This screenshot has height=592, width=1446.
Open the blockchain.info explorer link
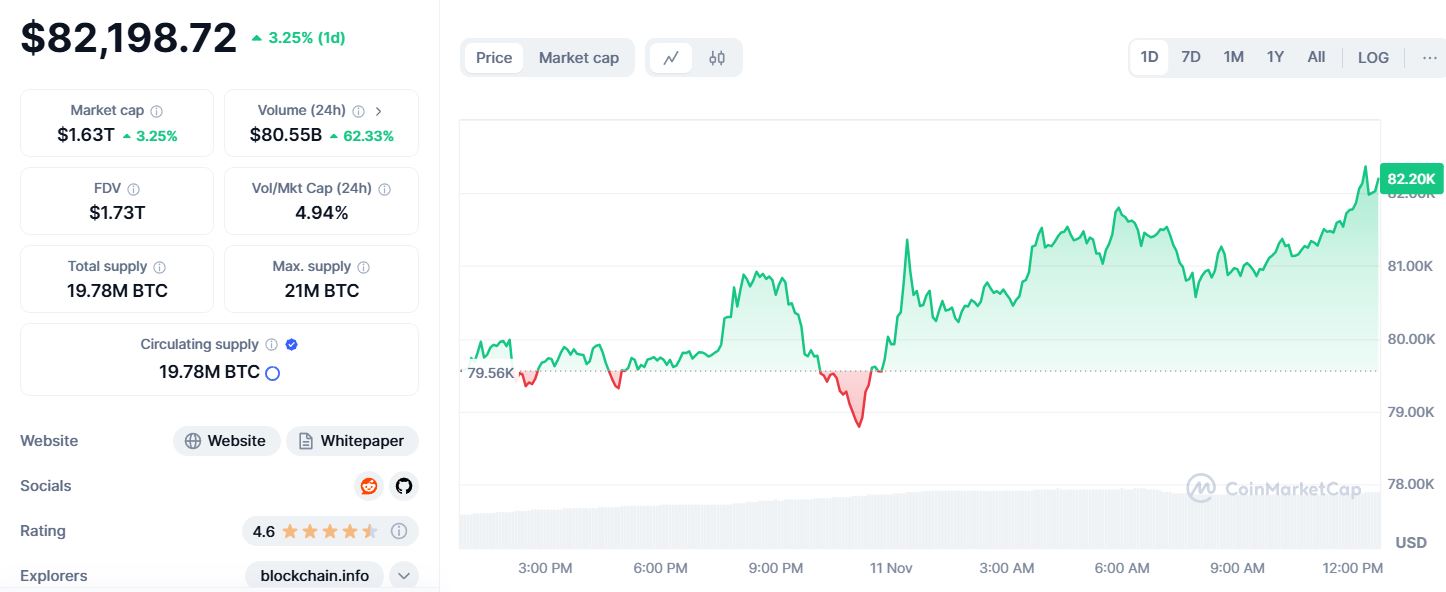[x=314, y=576]
